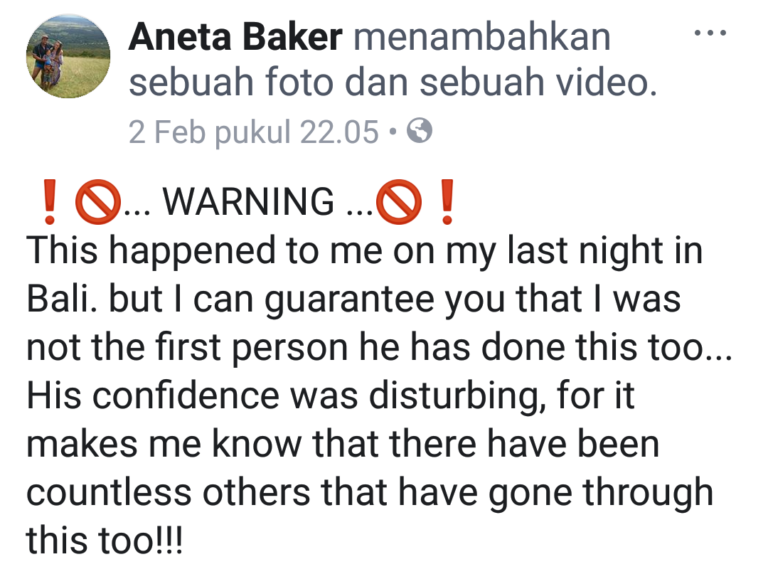Click the line 'This happened to me on my last night in'
The height and width of the screenshot is (579, 768).
(x=364, y=252)
